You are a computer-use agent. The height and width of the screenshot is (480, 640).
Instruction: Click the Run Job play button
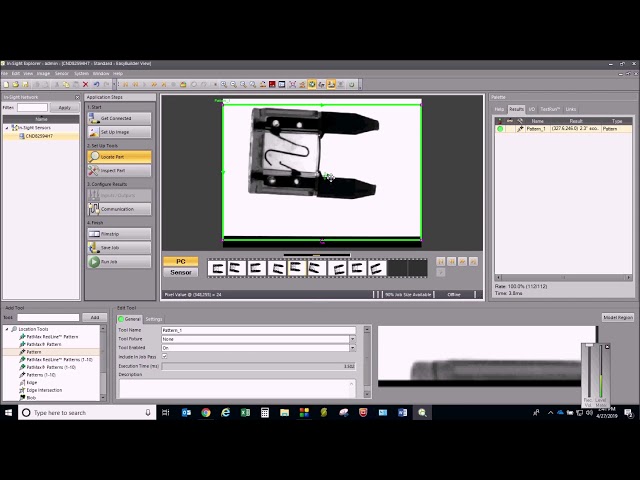point(119,262)
